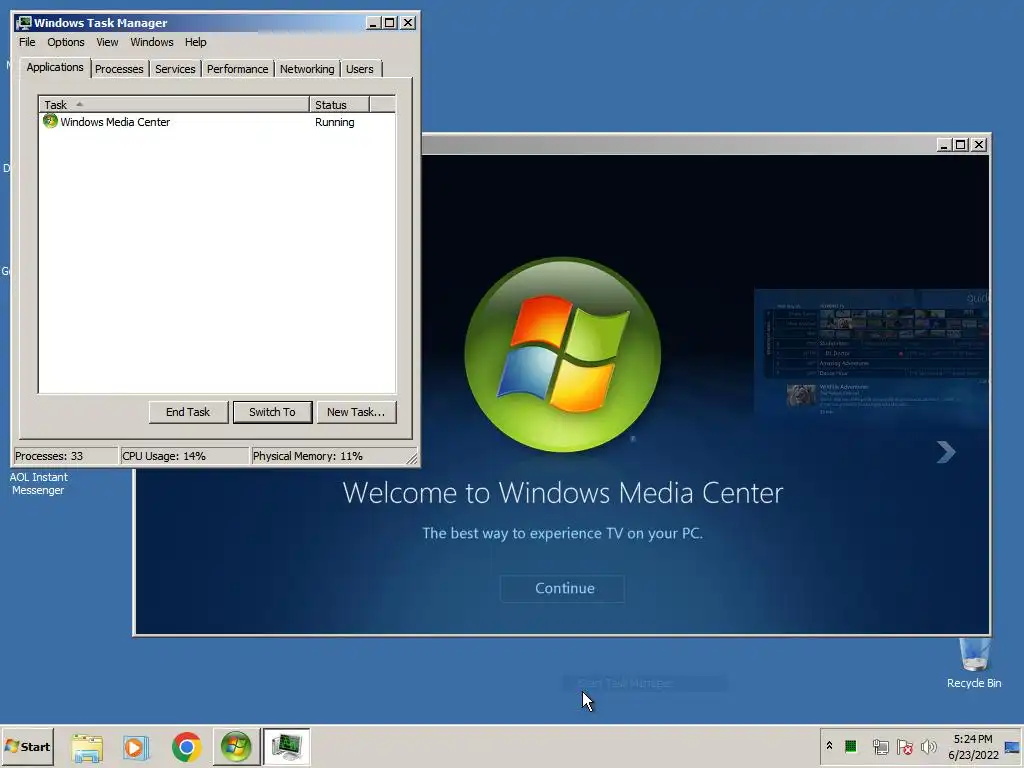Show hidden system tray icons

[829, 745]
